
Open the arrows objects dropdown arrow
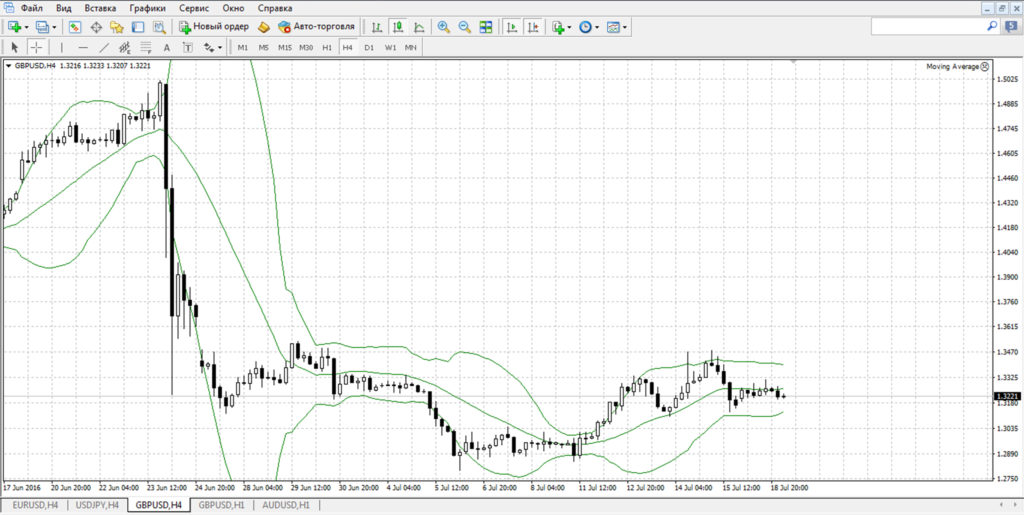pyautogui.click(x=220, y=48)
